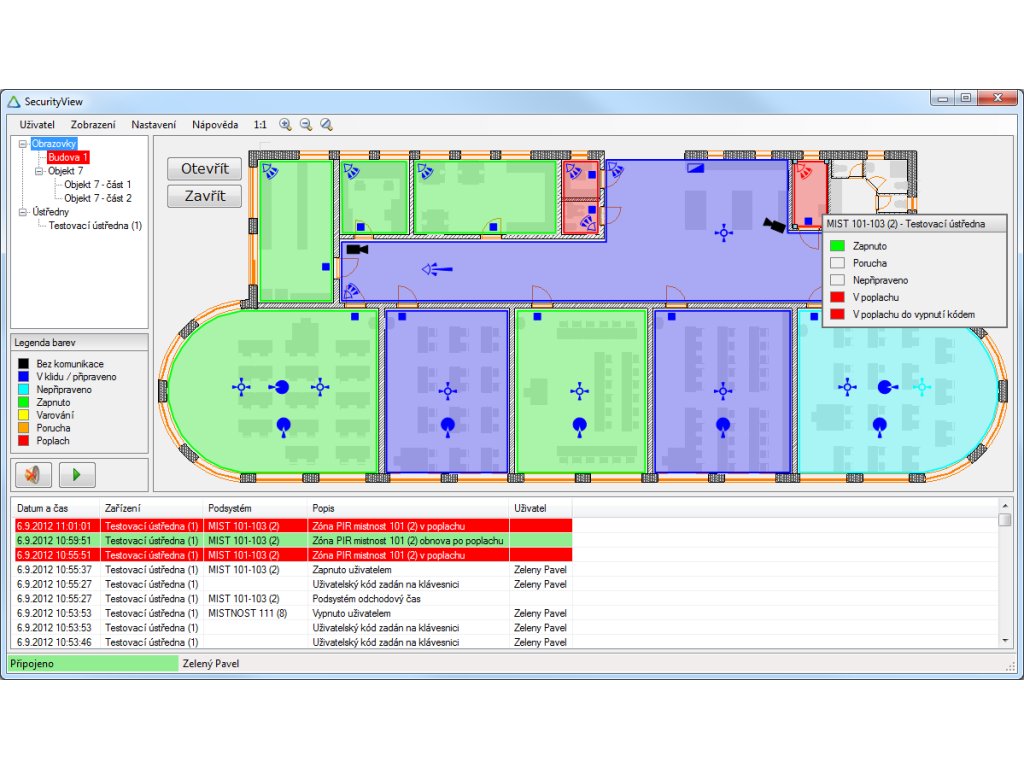Click the crosshair detector in the upper blue hall
Screen dimensions: 1024x768
point(723,232)
